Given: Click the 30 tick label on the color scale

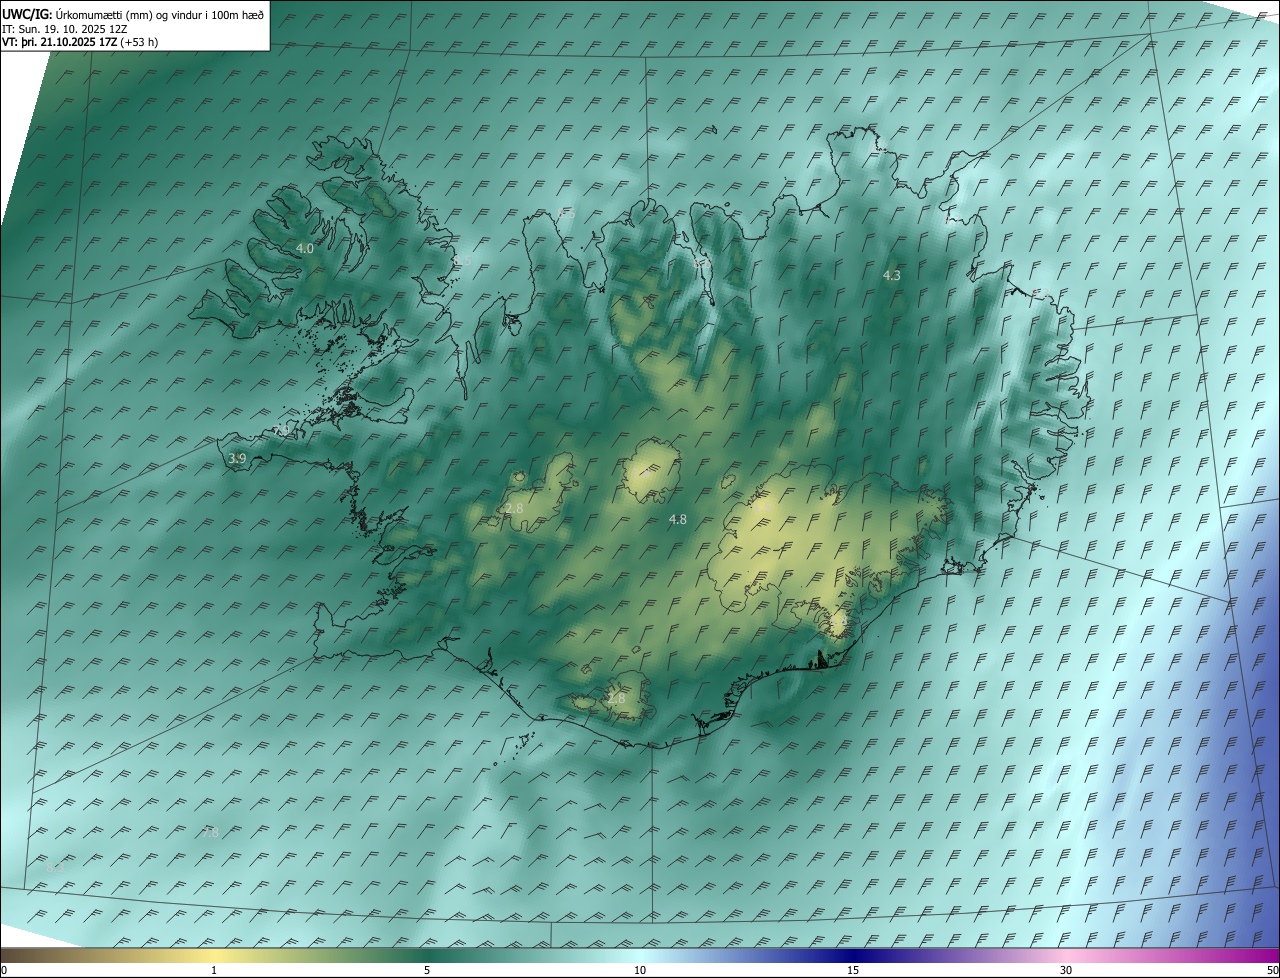Looking at the screenshot, I should coord(1066,970).
